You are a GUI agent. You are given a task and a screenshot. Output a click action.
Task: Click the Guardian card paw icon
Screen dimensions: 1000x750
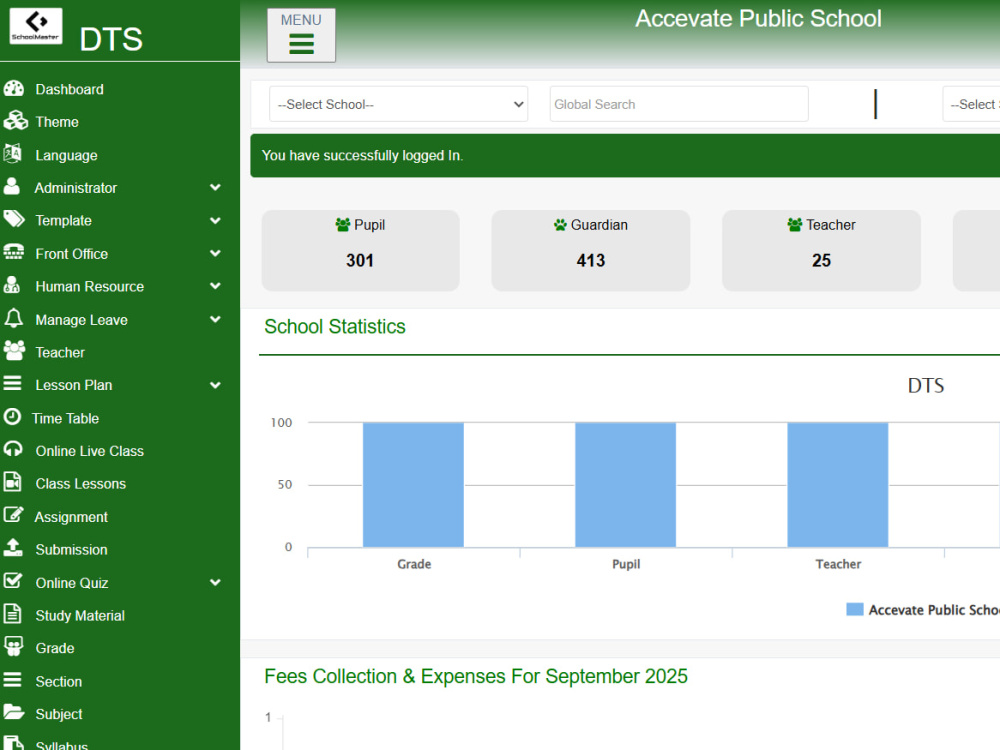(x=560, y=224)
